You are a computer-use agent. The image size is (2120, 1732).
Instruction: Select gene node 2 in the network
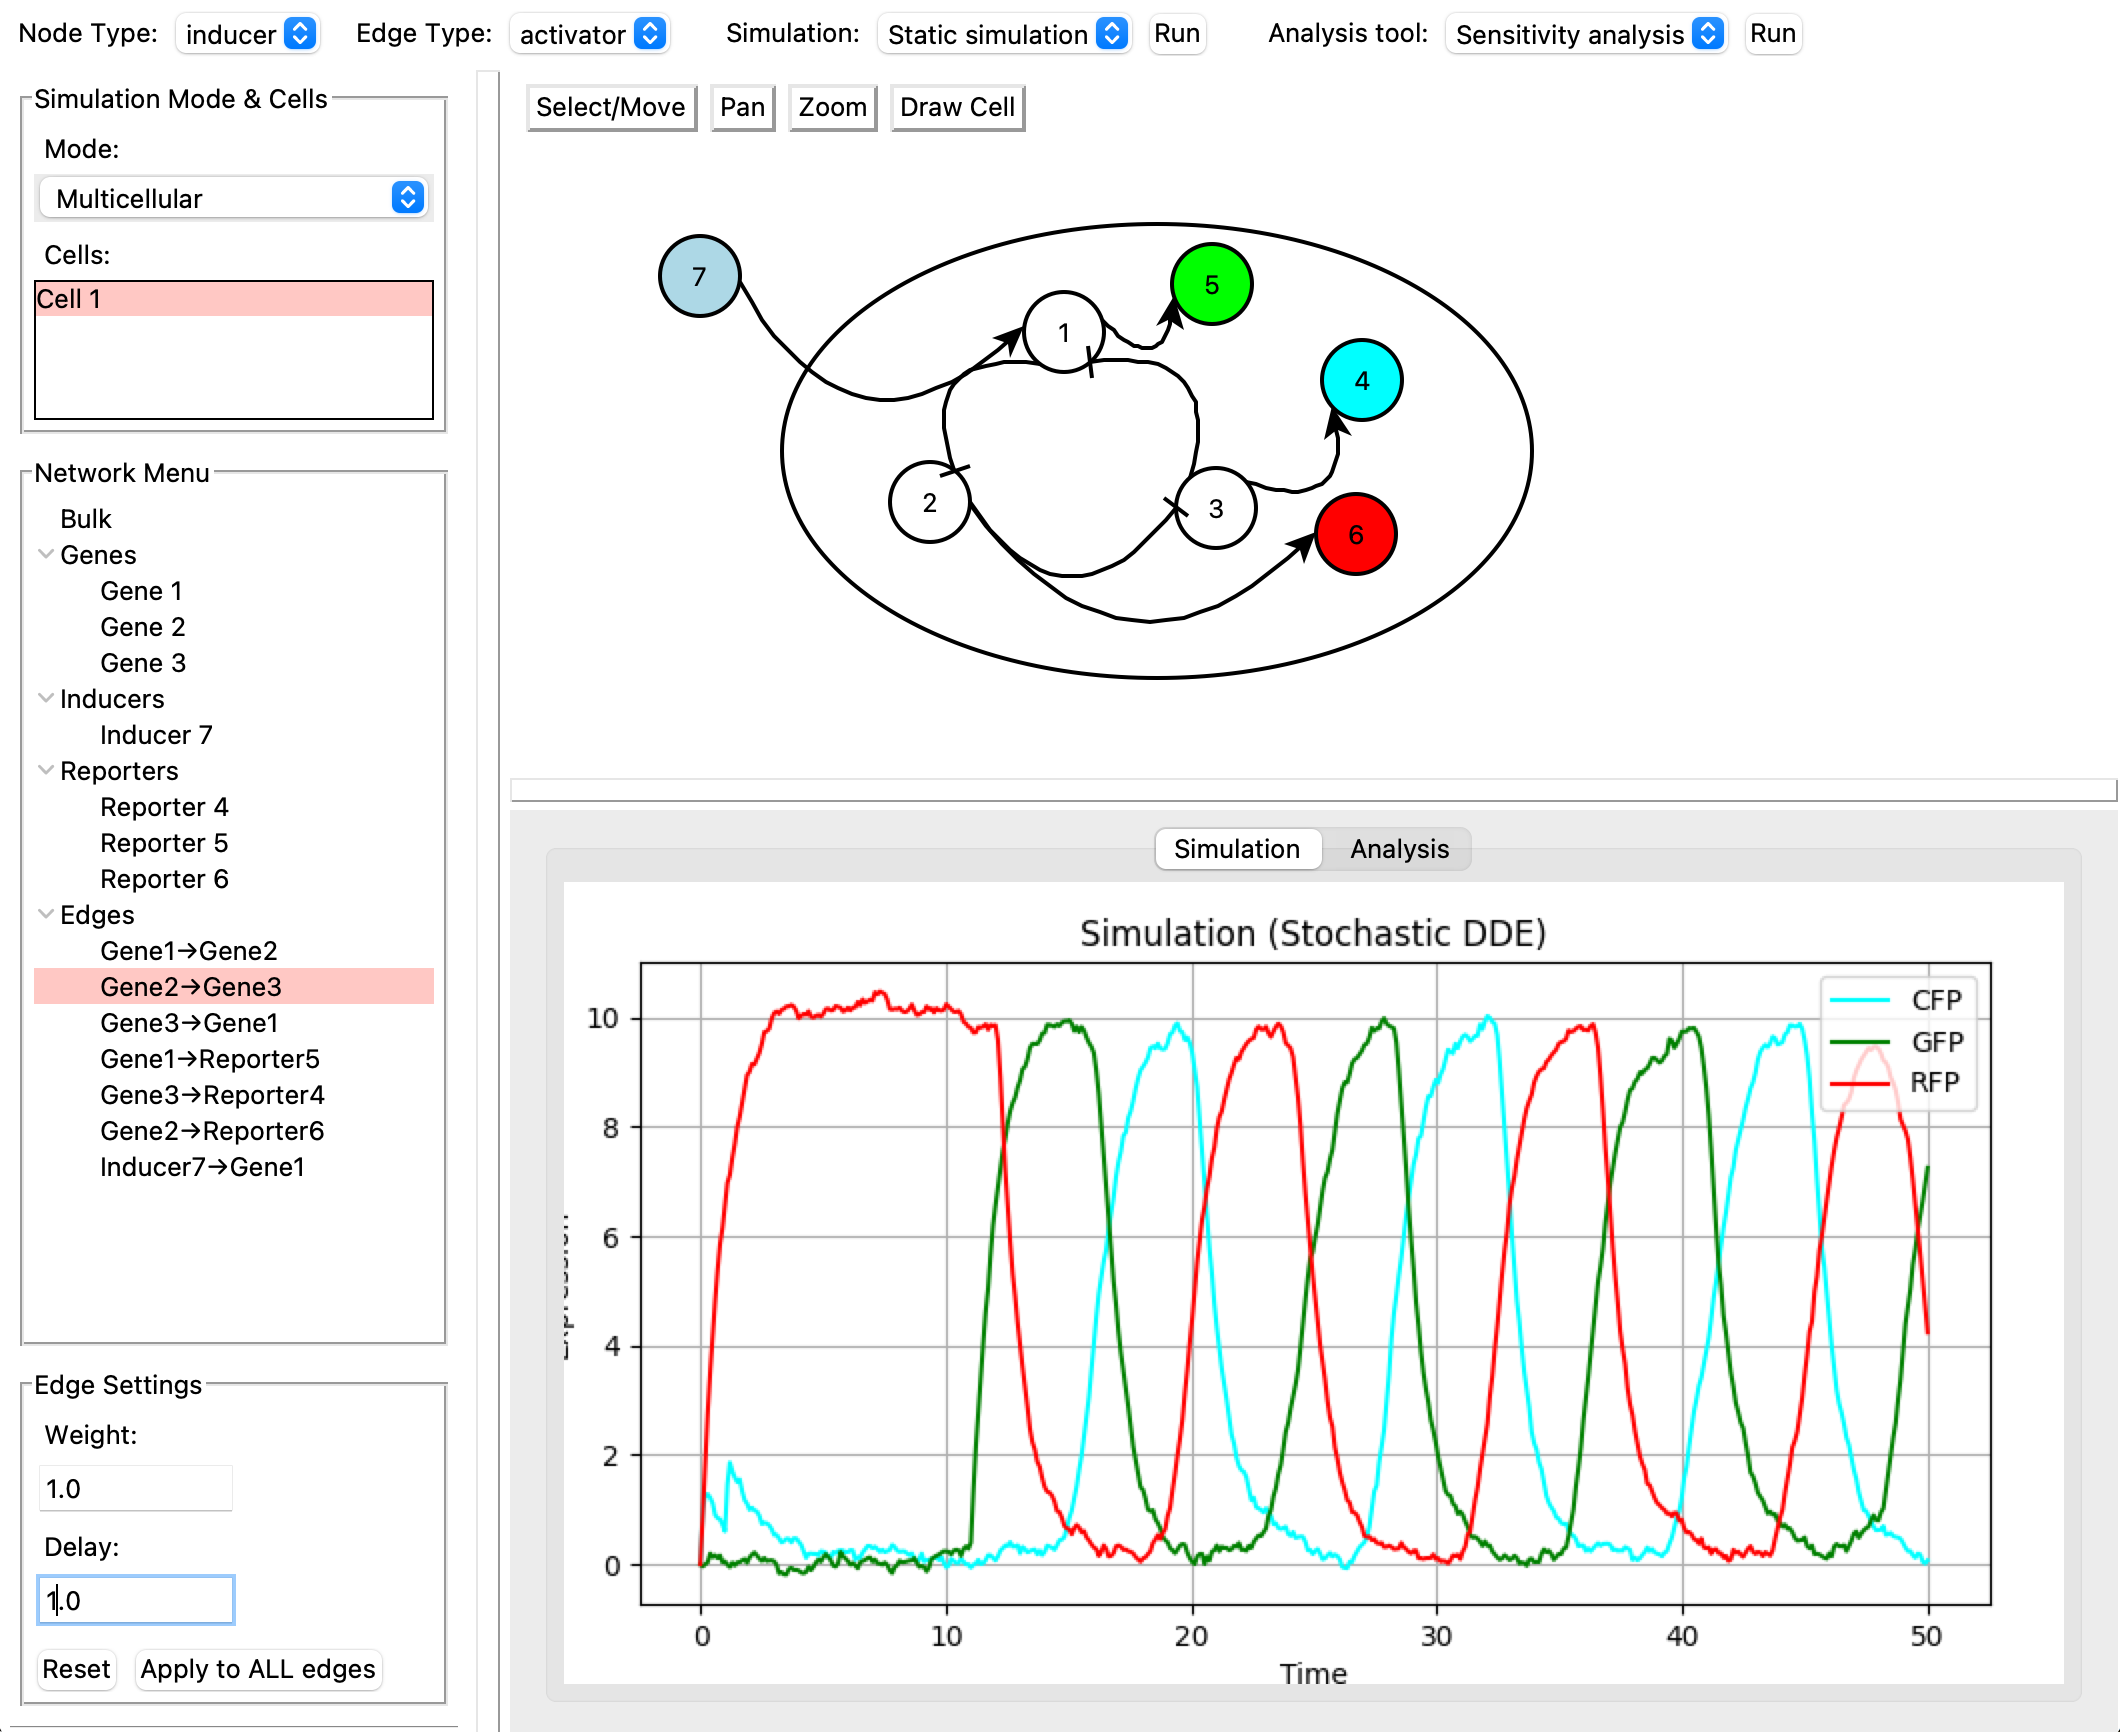[929, 502]
